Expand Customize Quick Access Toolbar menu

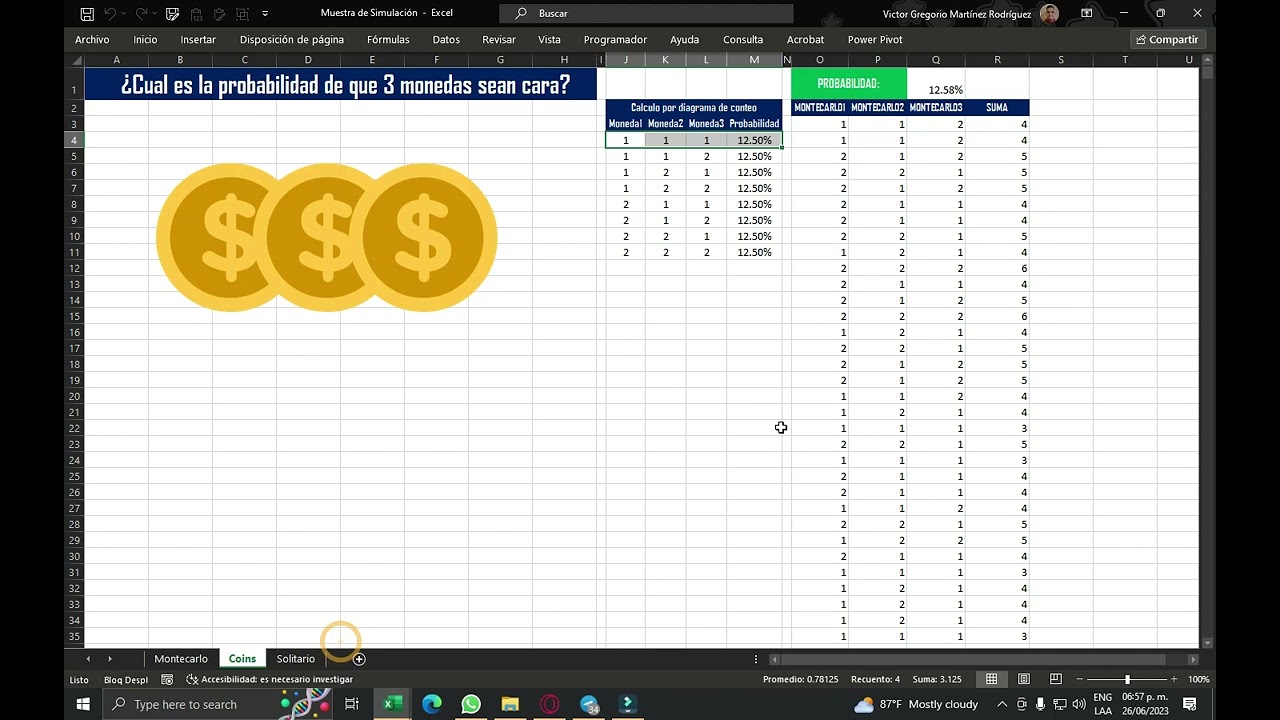pos(265,14)
